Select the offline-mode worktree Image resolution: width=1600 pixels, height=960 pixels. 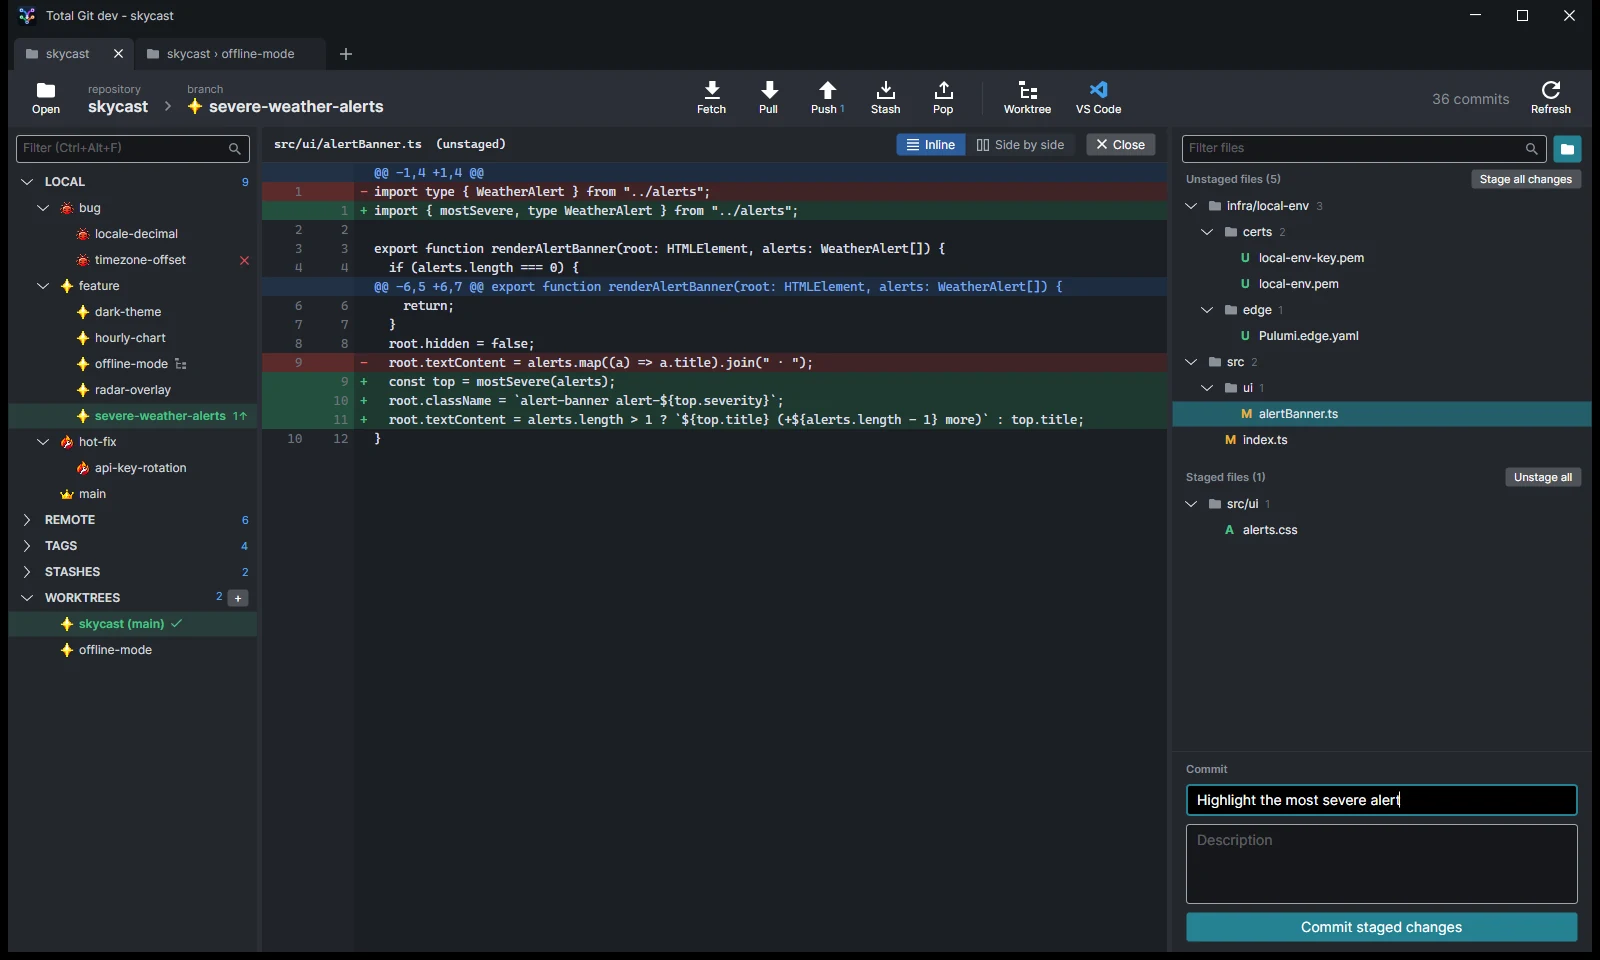115,650
